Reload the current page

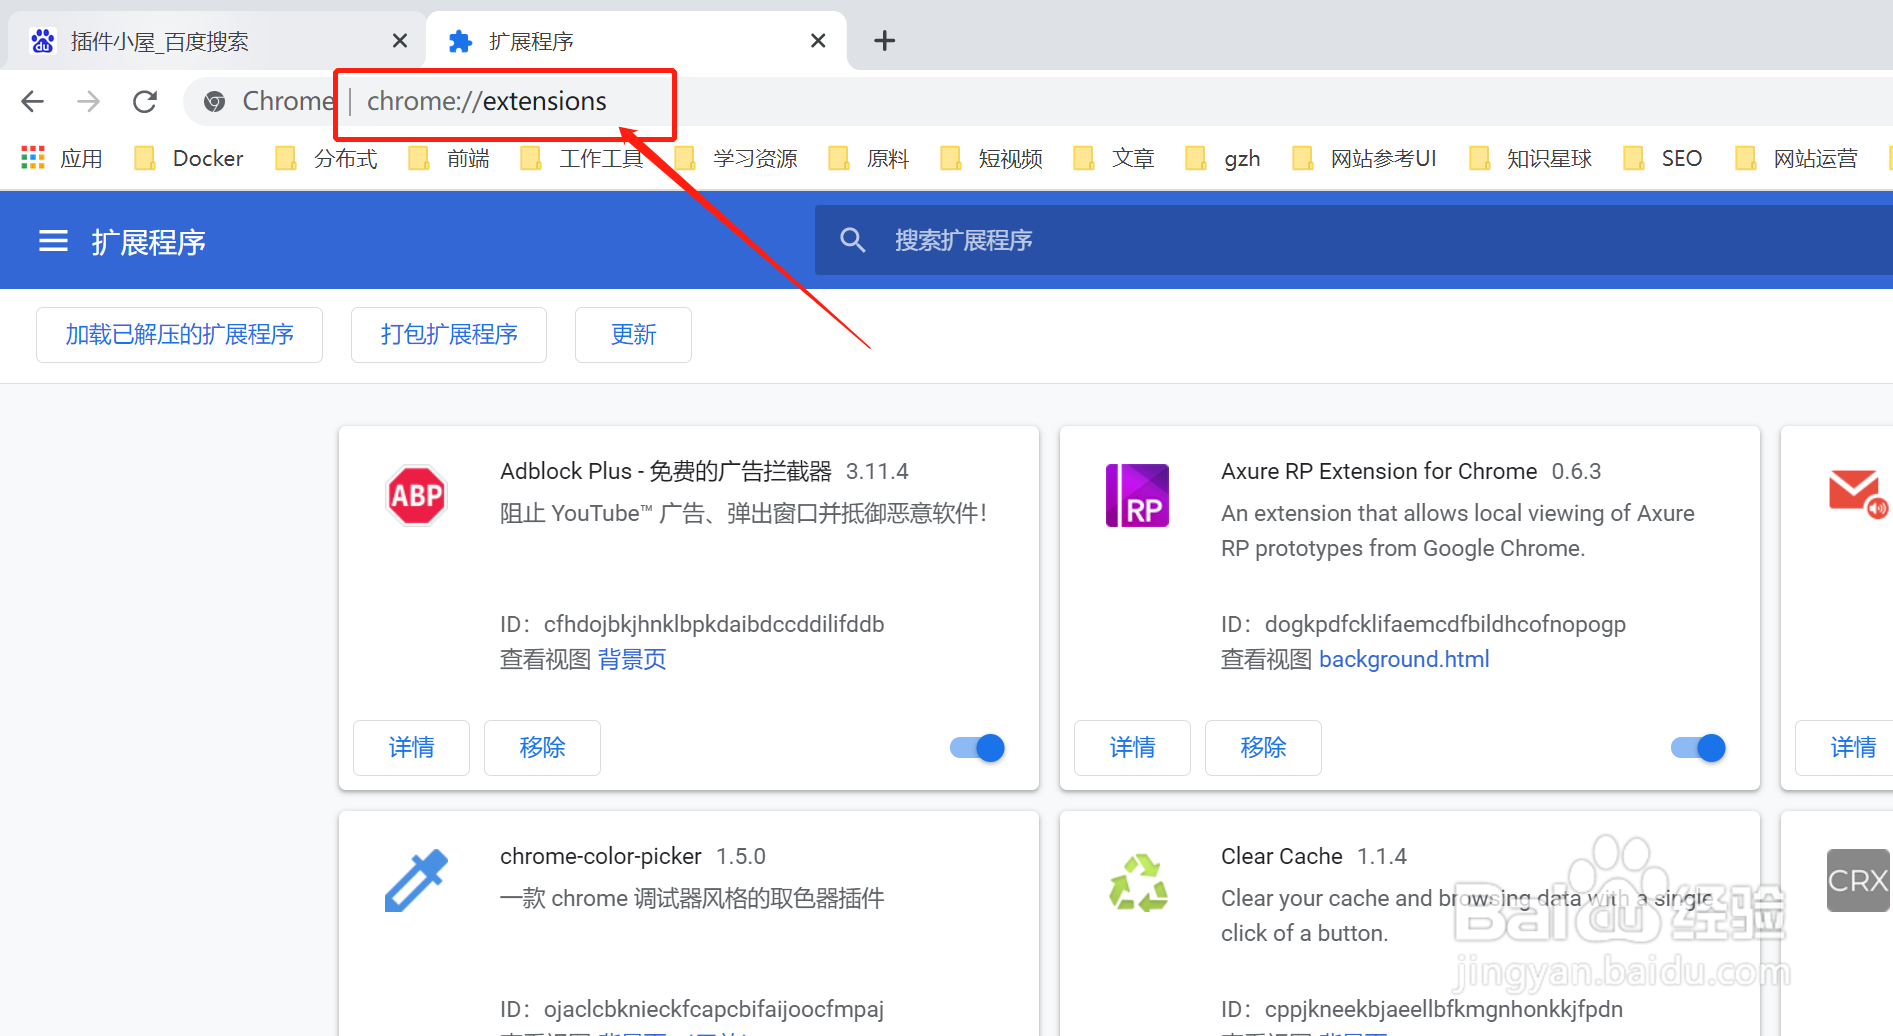[x=145, y=101]
